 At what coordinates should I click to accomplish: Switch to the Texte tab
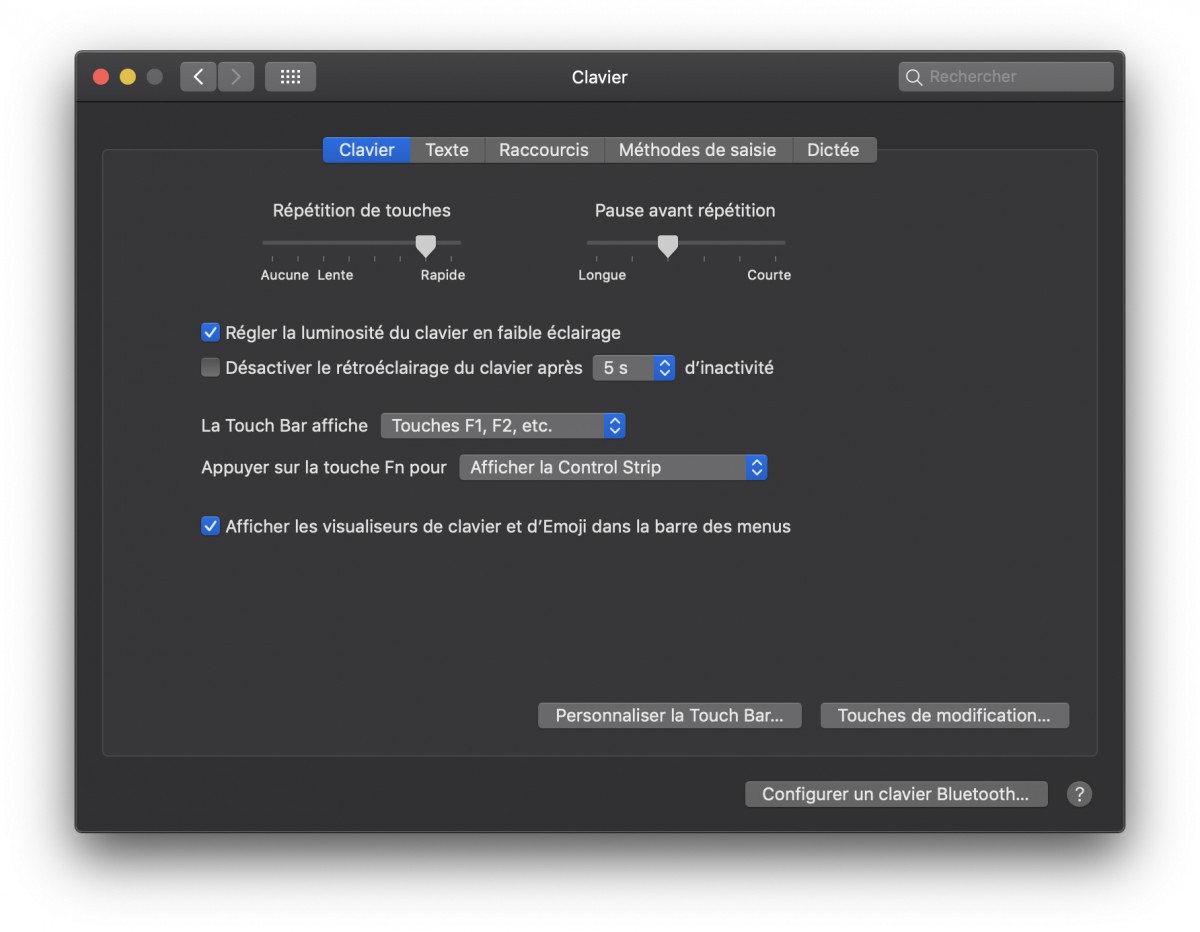pyautogui.click(x=446, y=149)
